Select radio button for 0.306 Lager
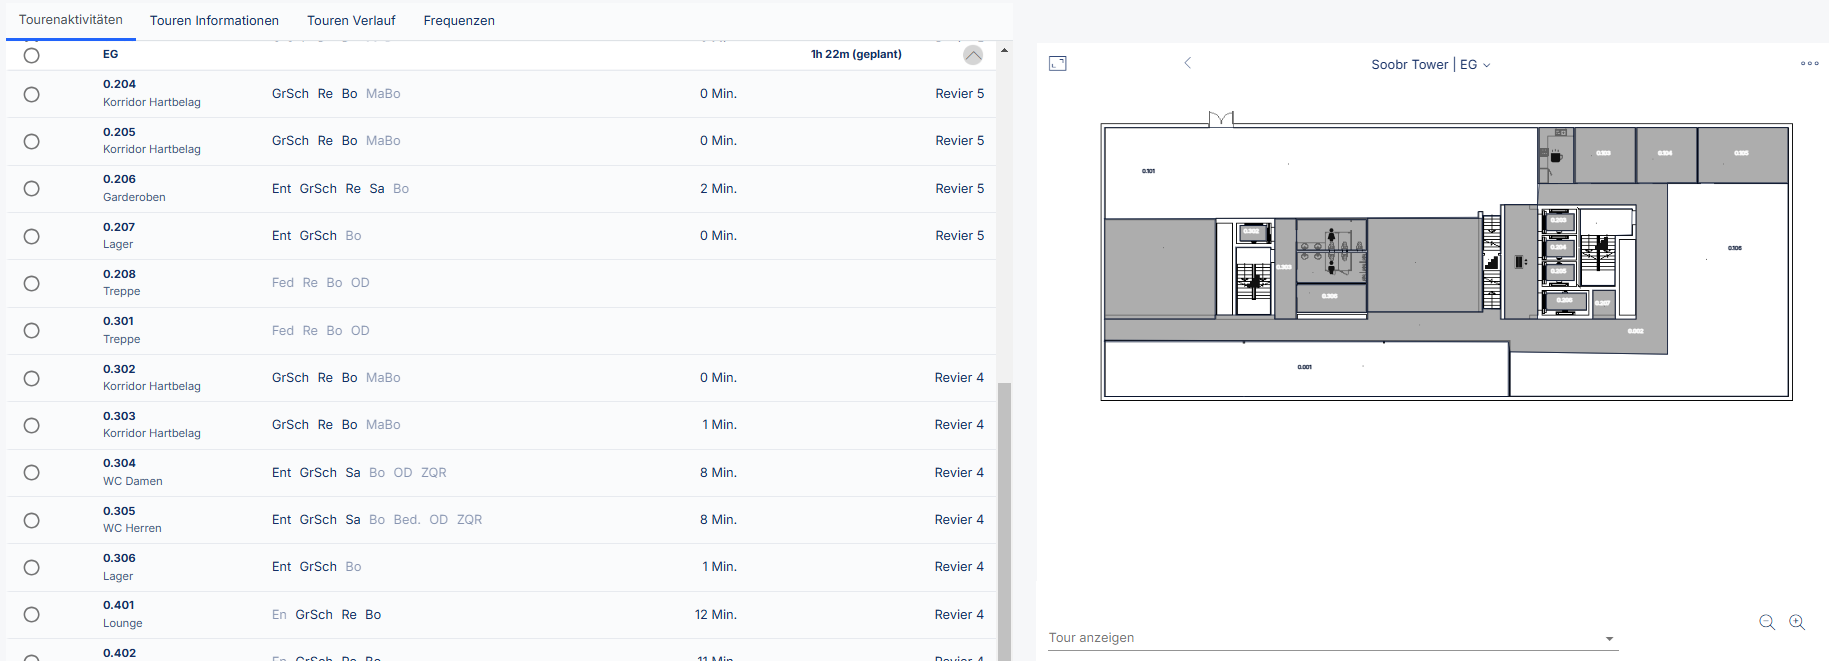The height and width of the screenshot is (661, 1829). click(32, 567)
